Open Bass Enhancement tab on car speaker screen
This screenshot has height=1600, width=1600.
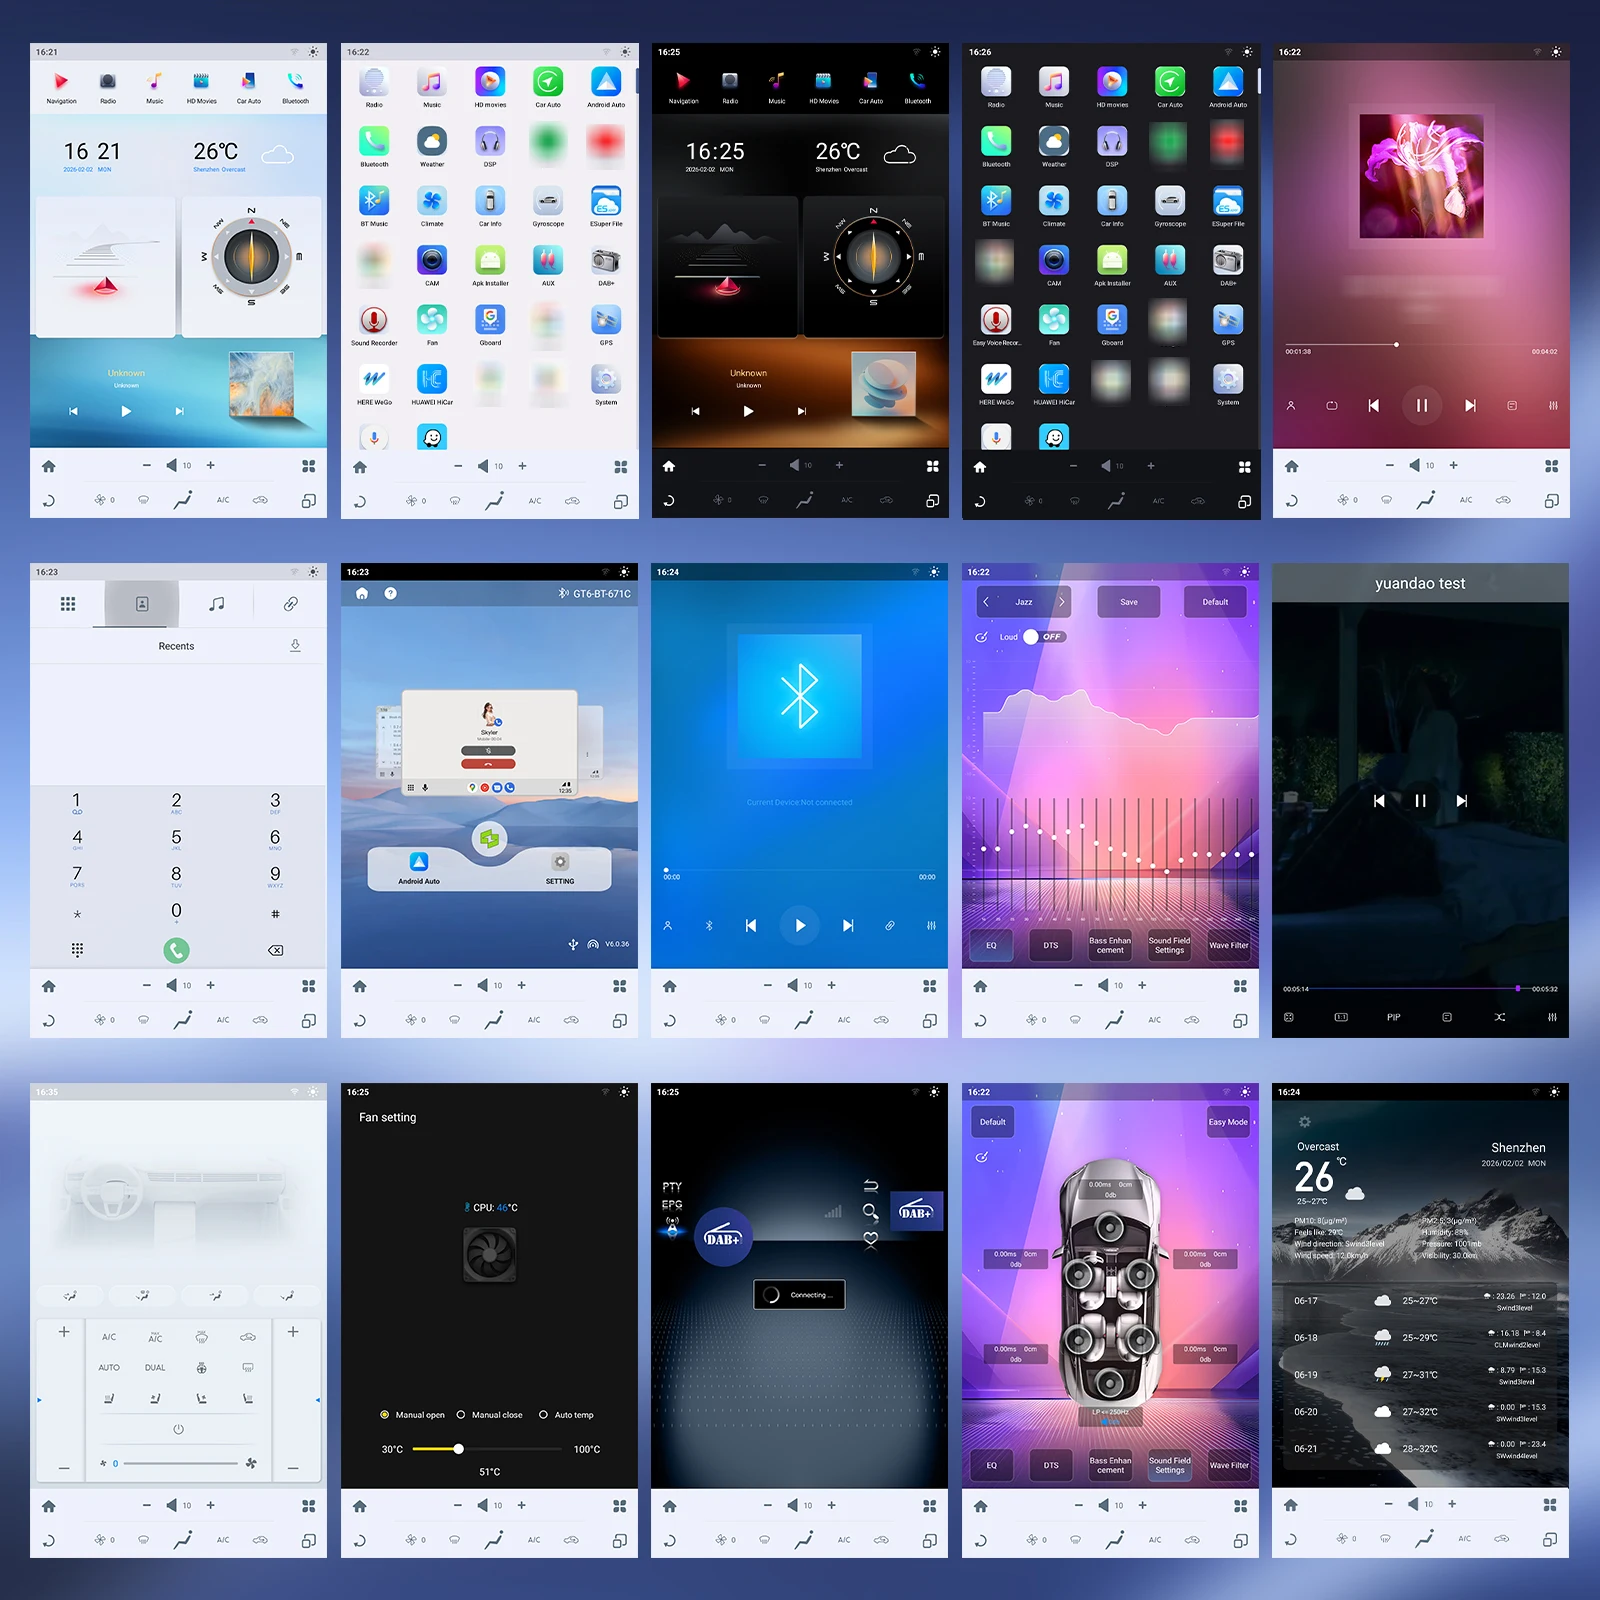pos(1110,1465)
